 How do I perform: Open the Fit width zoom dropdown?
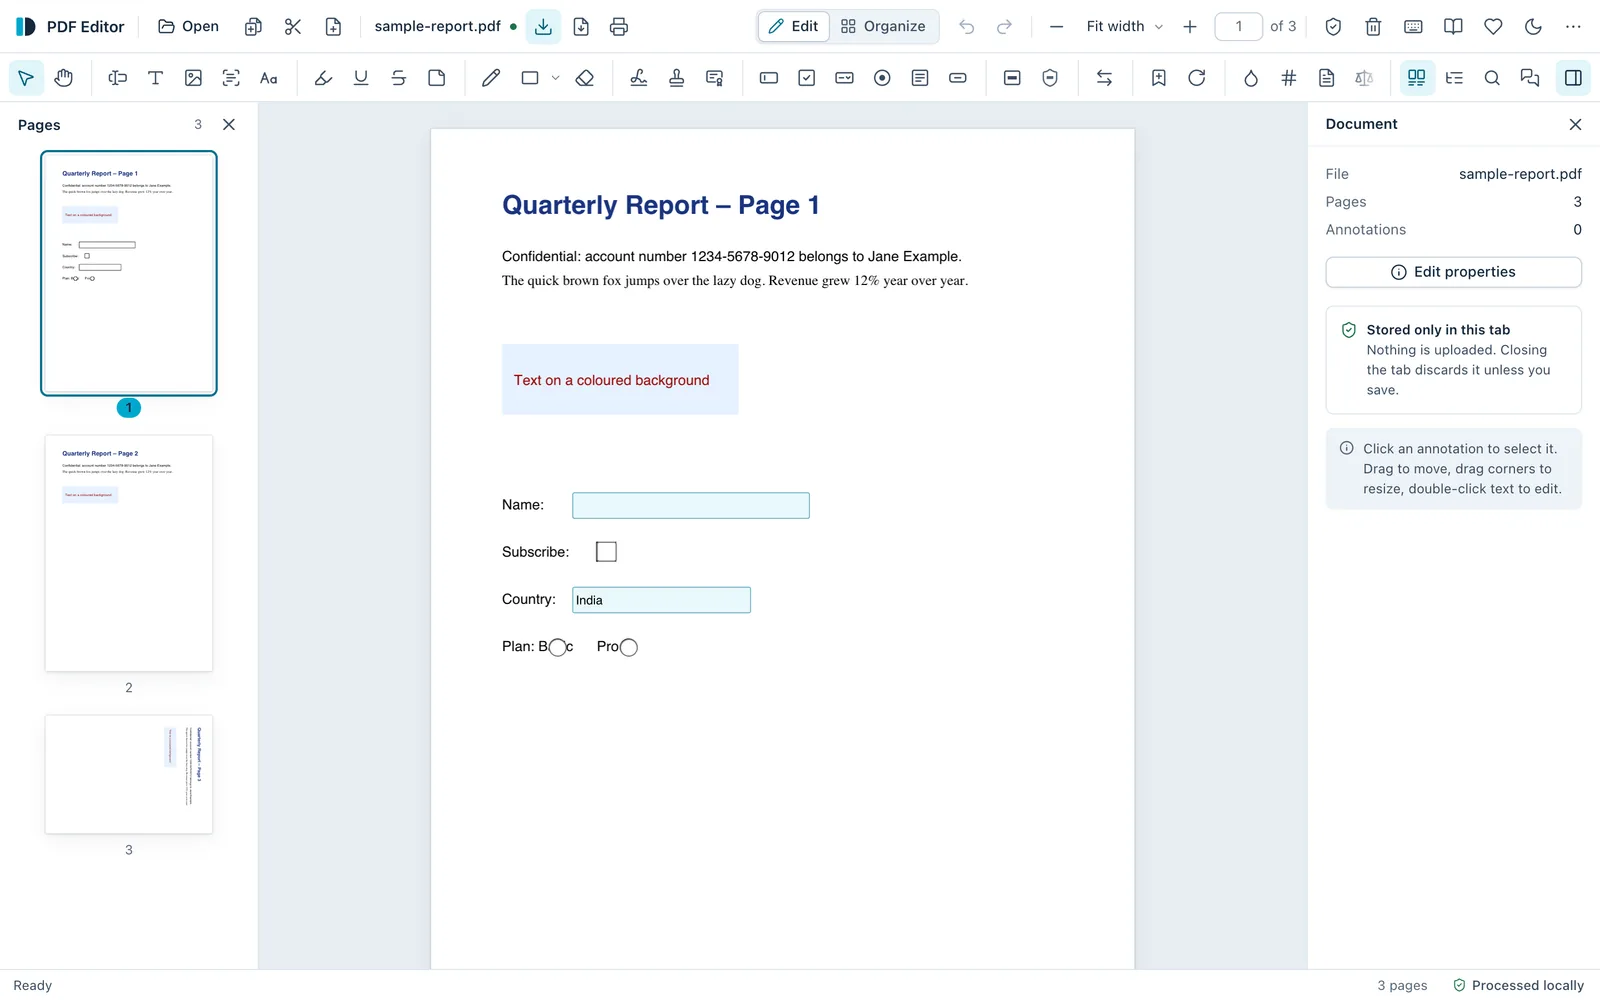[x=1125, y=27]
